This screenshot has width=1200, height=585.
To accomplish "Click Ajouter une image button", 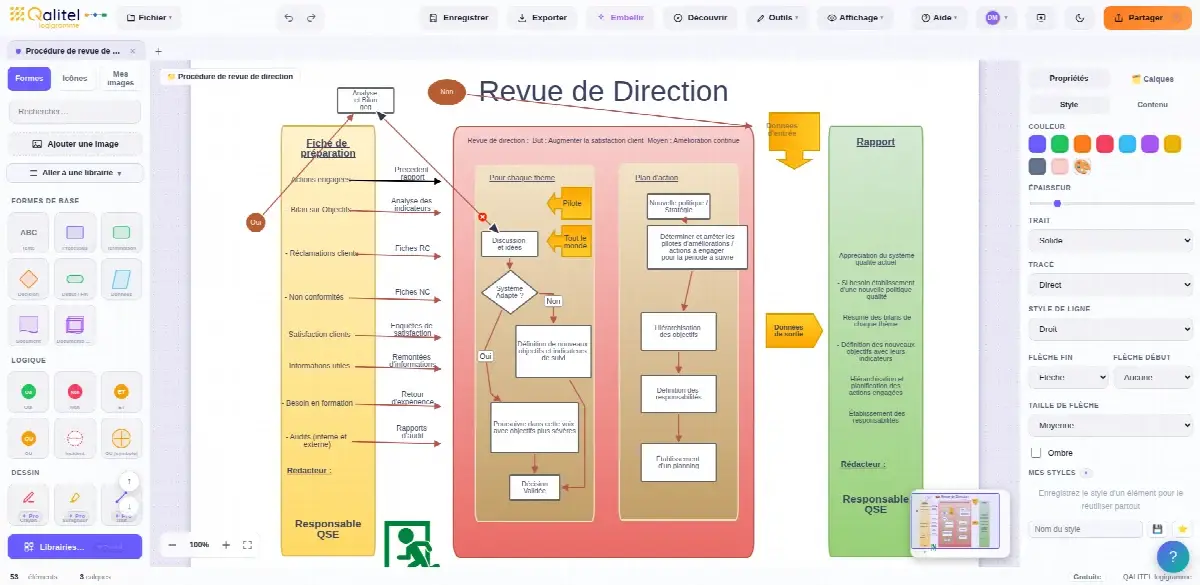I will click(75, 144).
